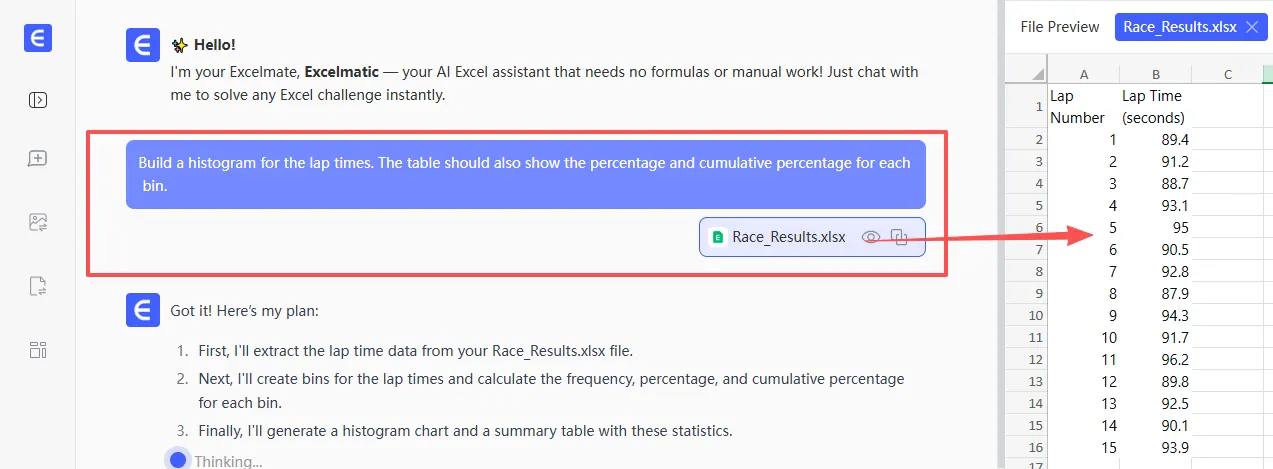Select all cells via the corner triangle
Viewport: 1273px width, 469px height.
point(1025,74)
